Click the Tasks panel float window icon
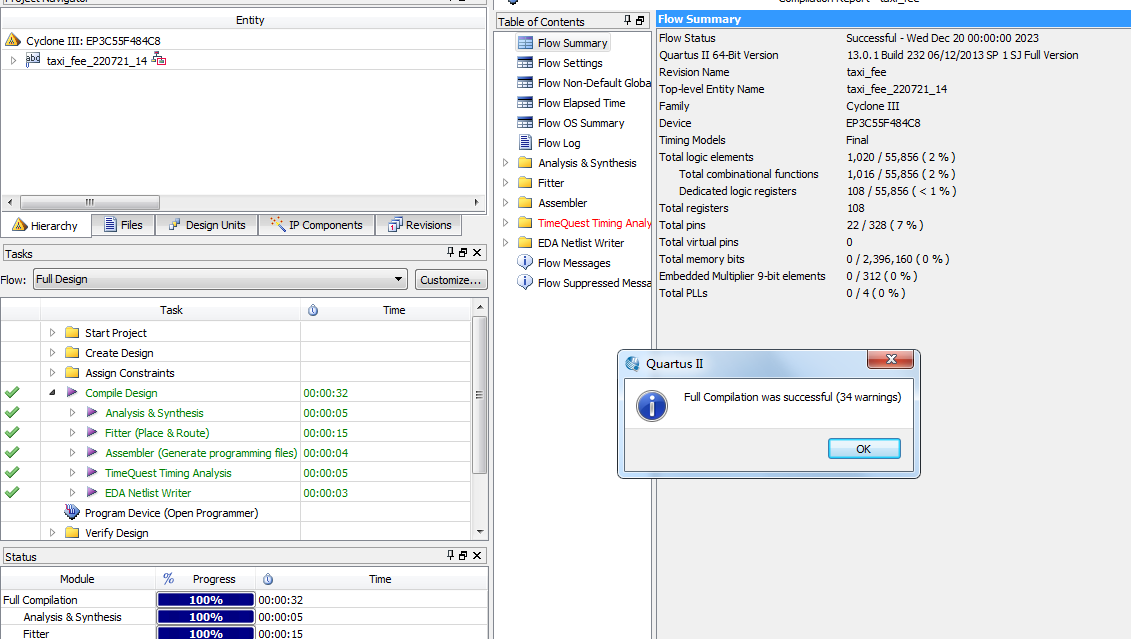The width and height of the screenshot is (1131, 639). [x=463, y=252]
